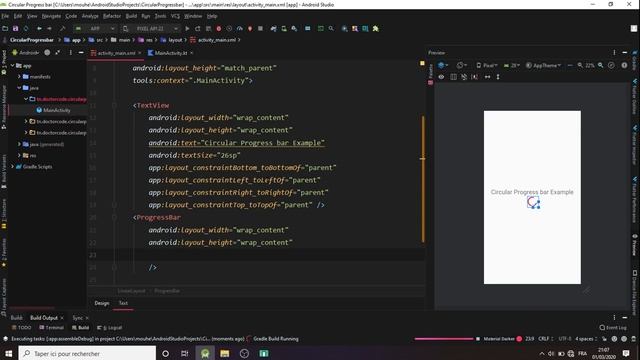Switch to the Design tab
640x360 pixels.
point(102,303)
